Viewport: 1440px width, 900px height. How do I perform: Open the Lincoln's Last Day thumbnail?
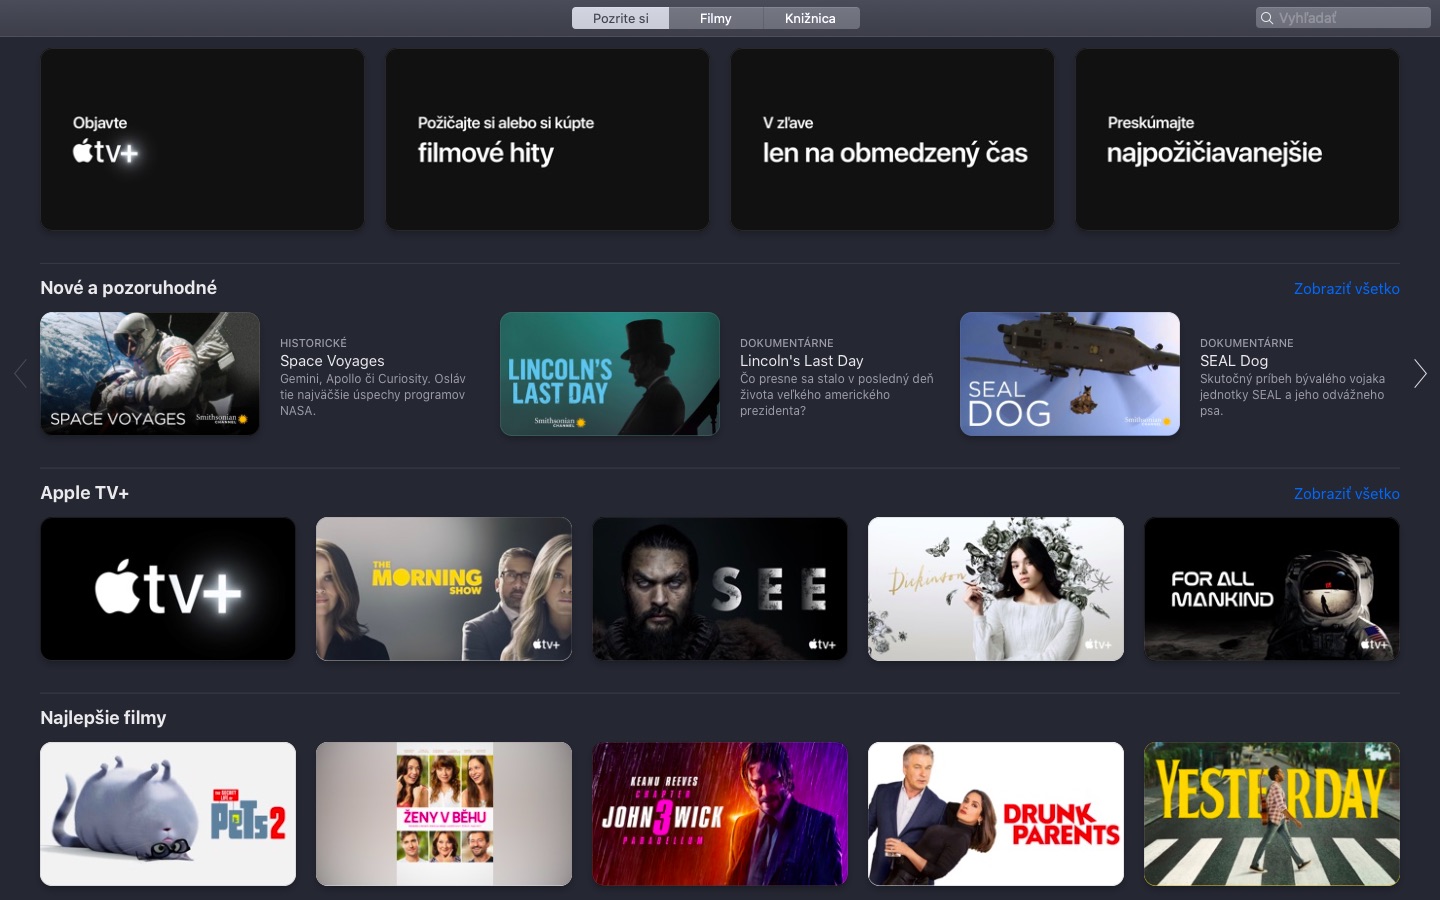point(610,374)
